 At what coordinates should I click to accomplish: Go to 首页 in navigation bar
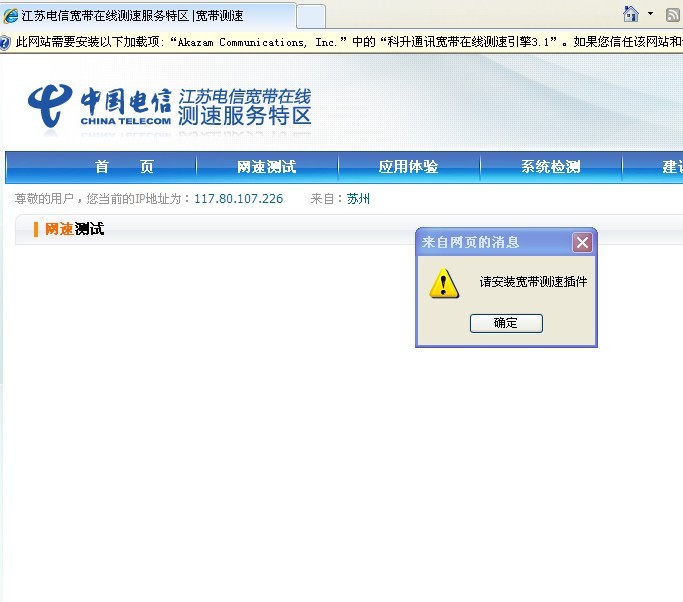coord(124,167)
